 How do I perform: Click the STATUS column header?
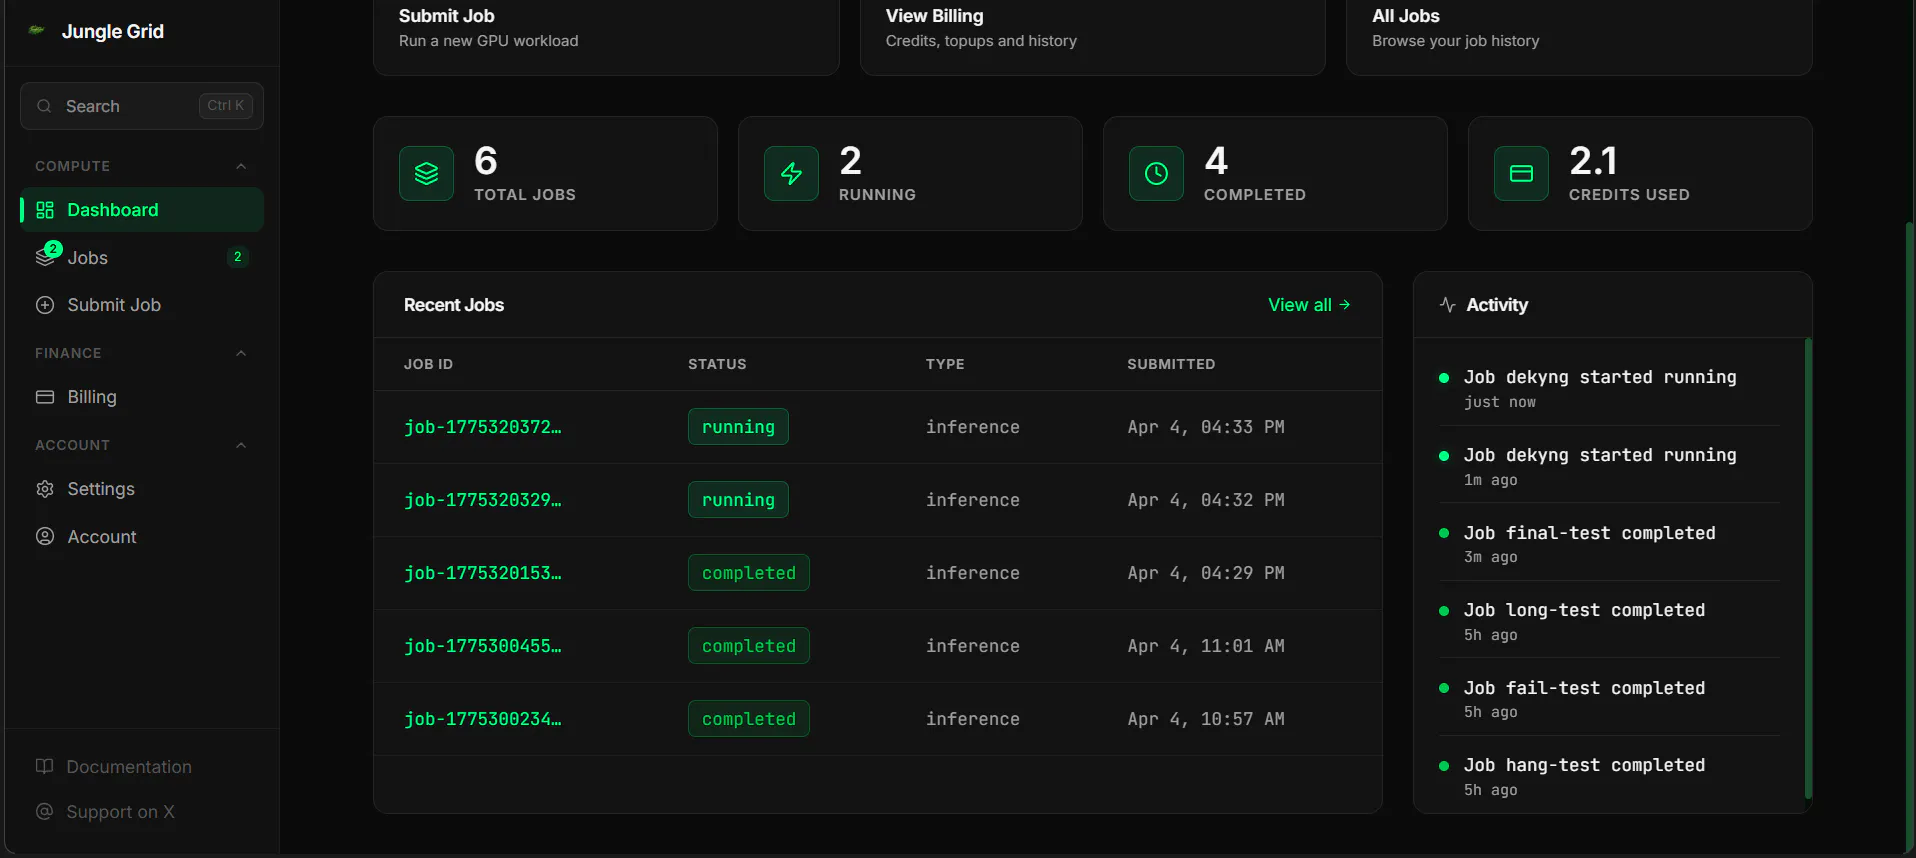(x=717, y=364)
